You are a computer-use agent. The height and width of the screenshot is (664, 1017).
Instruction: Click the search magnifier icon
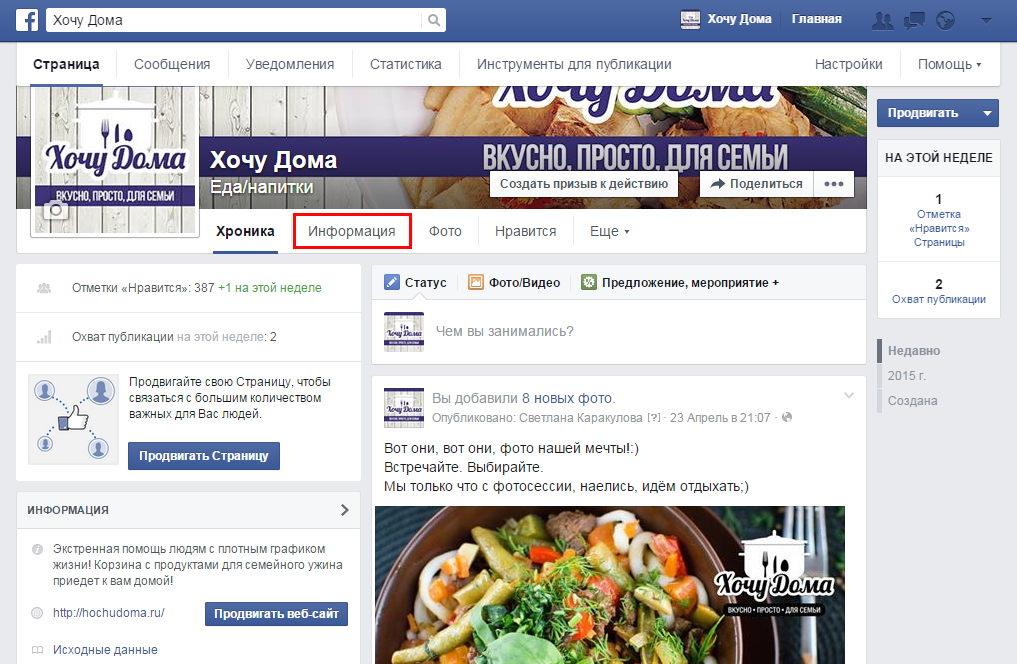[x=434, y=20]
